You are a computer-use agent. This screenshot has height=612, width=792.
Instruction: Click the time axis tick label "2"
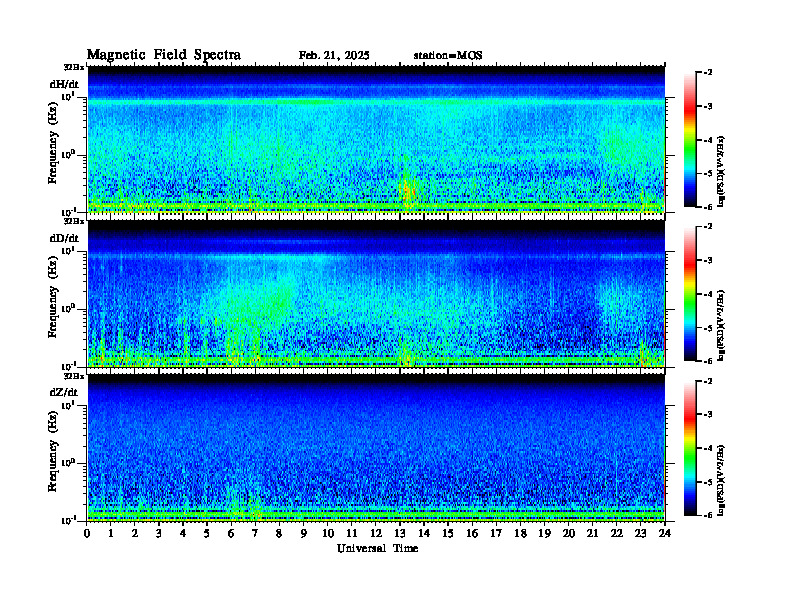pos(135,533)
